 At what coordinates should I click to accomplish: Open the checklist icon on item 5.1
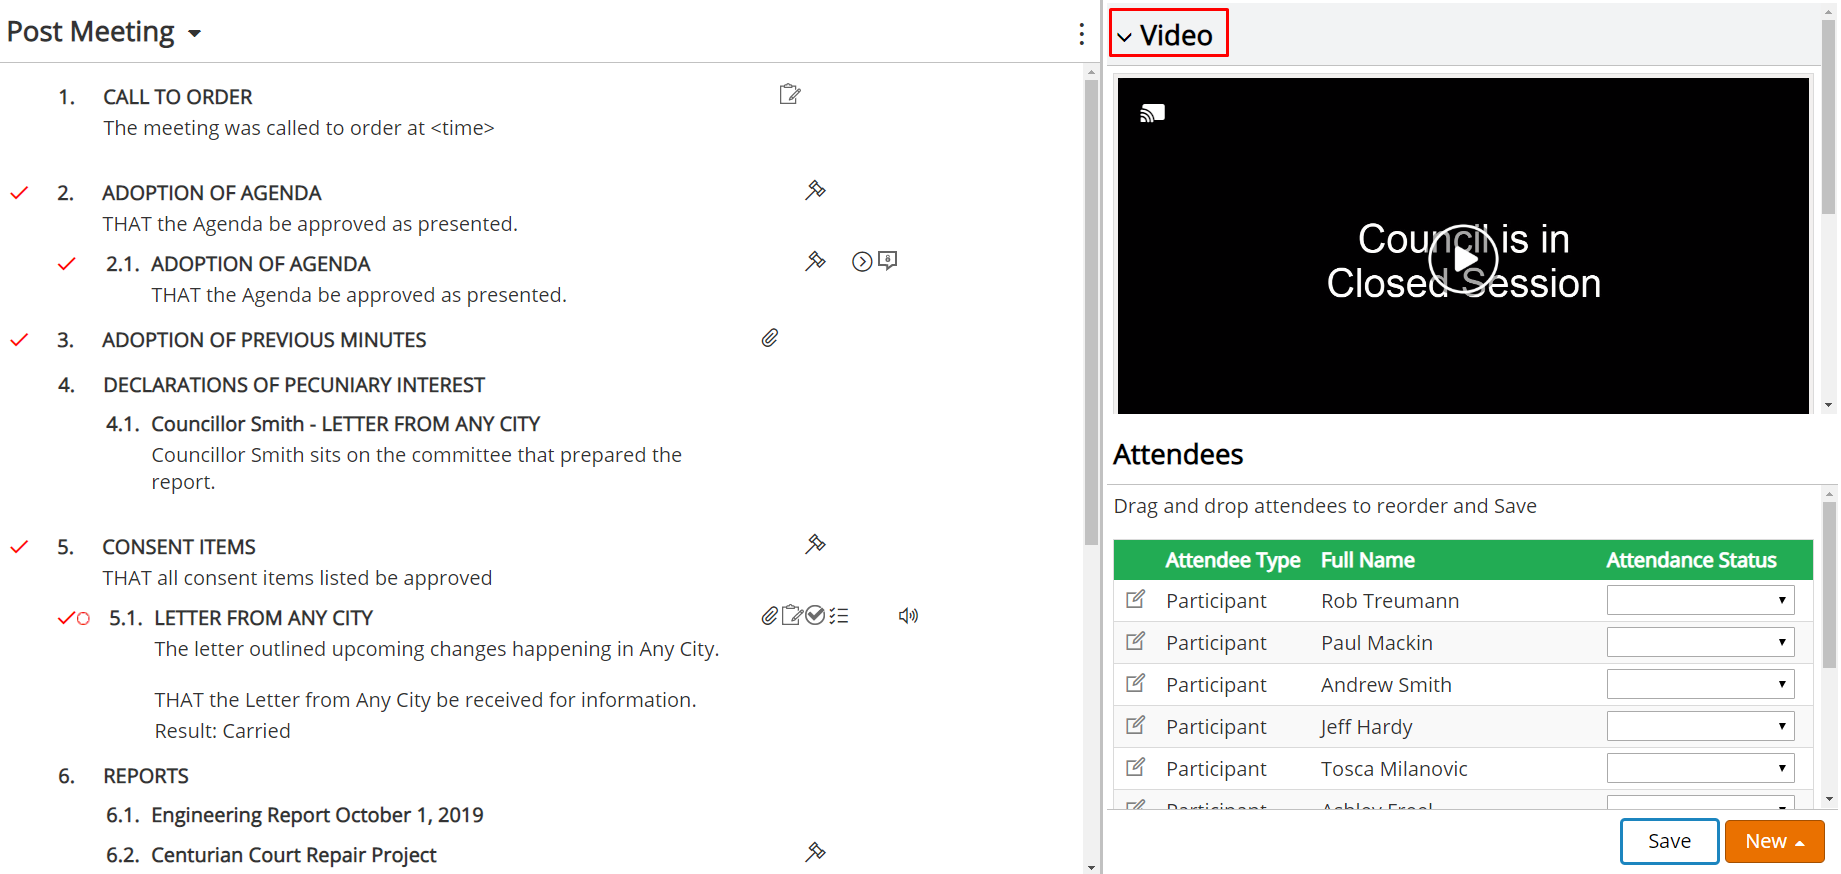839,616
